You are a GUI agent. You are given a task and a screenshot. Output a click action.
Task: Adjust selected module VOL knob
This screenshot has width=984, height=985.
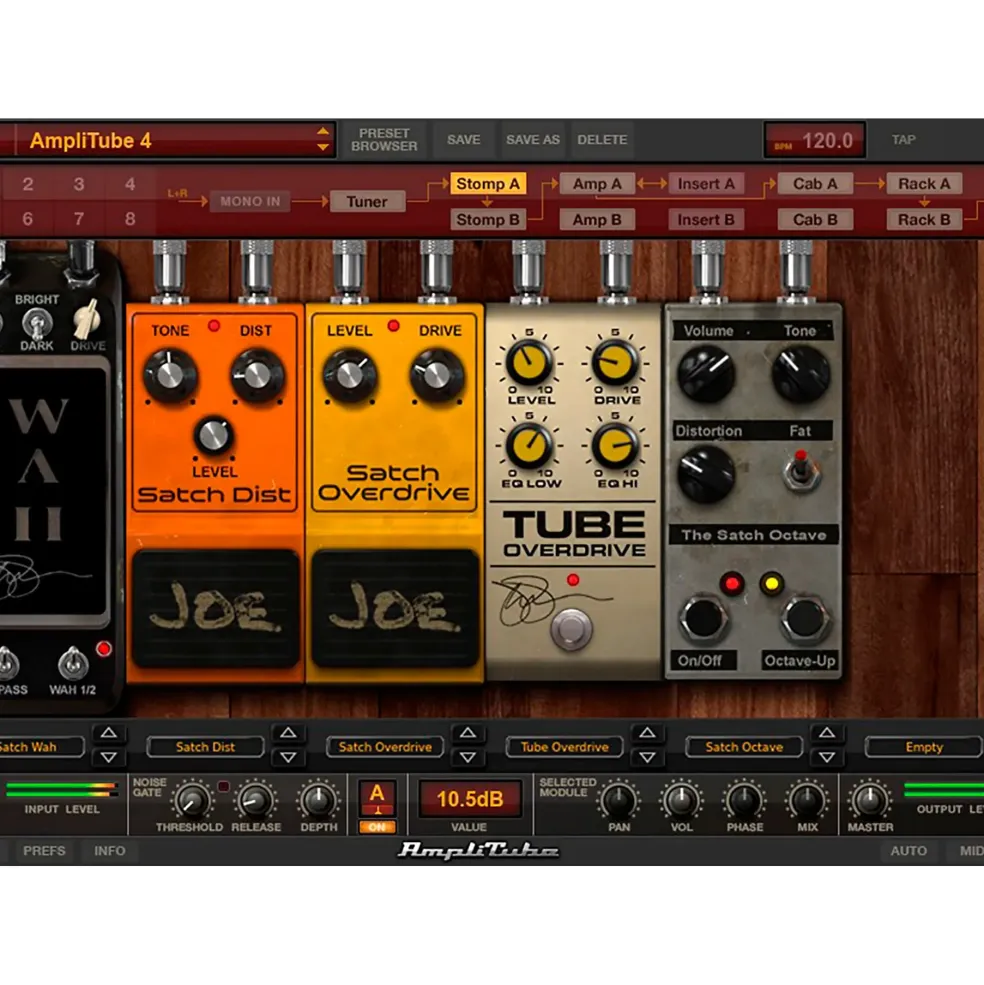682,800
